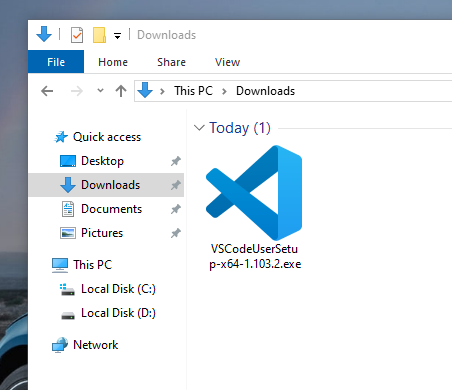This screenshot has width=452, height=390.
Task: Click the address bar empty field area
Action: point(373,91)
